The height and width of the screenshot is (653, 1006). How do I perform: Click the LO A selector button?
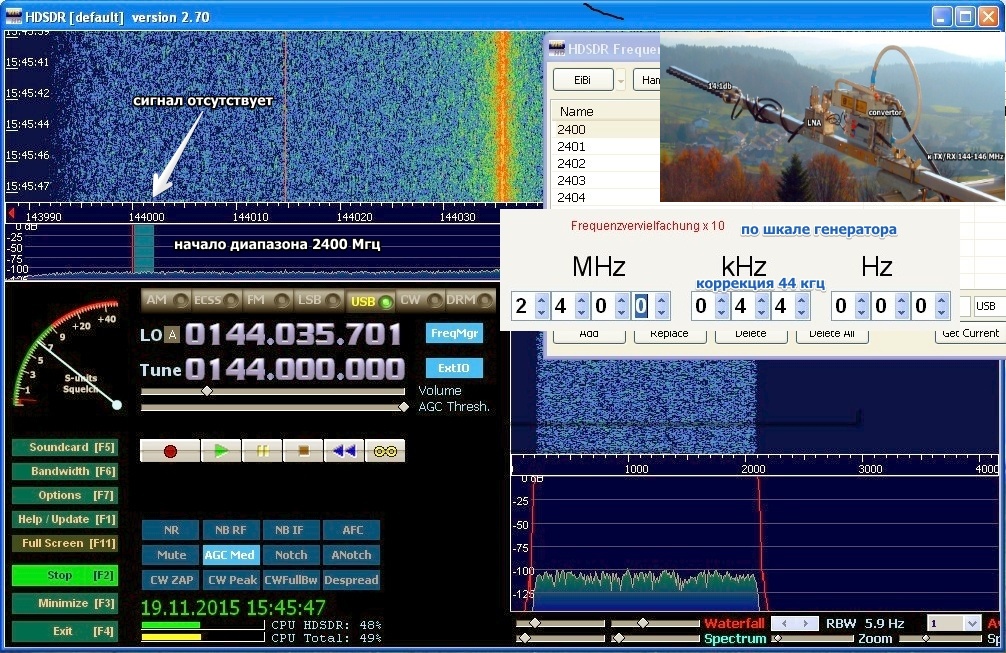(171, 335)
